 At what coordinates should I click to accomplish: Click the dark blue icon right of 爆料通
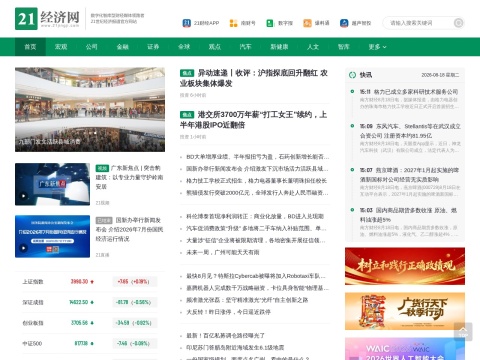click(344, 23)
